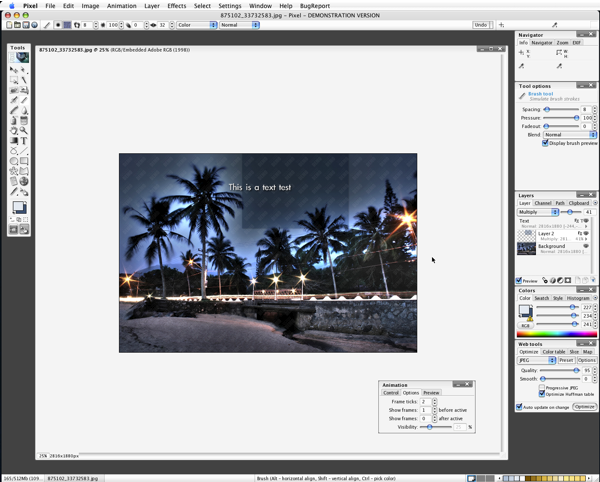Click the brush shape dot in toolbar
This screenshot has height=482, width=600.
(x=58, y=25)
